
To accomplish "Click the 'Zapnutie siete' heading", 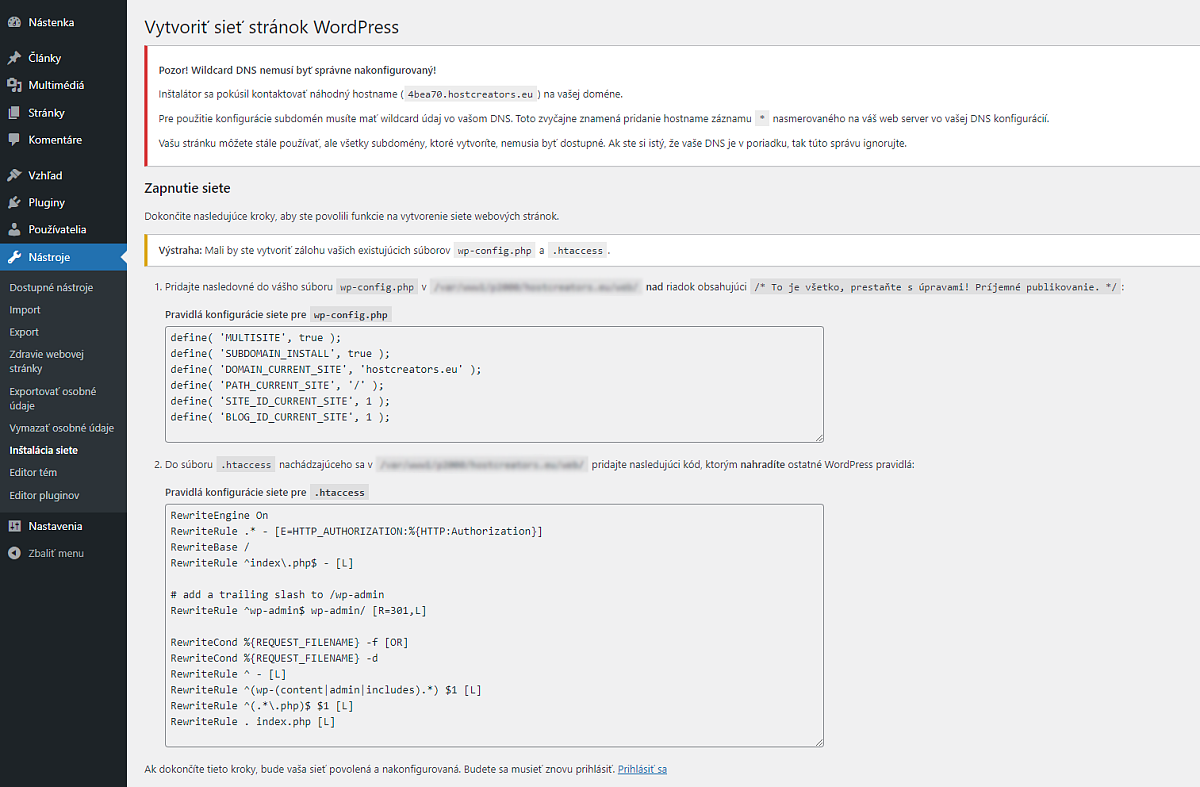I will 188,188.
